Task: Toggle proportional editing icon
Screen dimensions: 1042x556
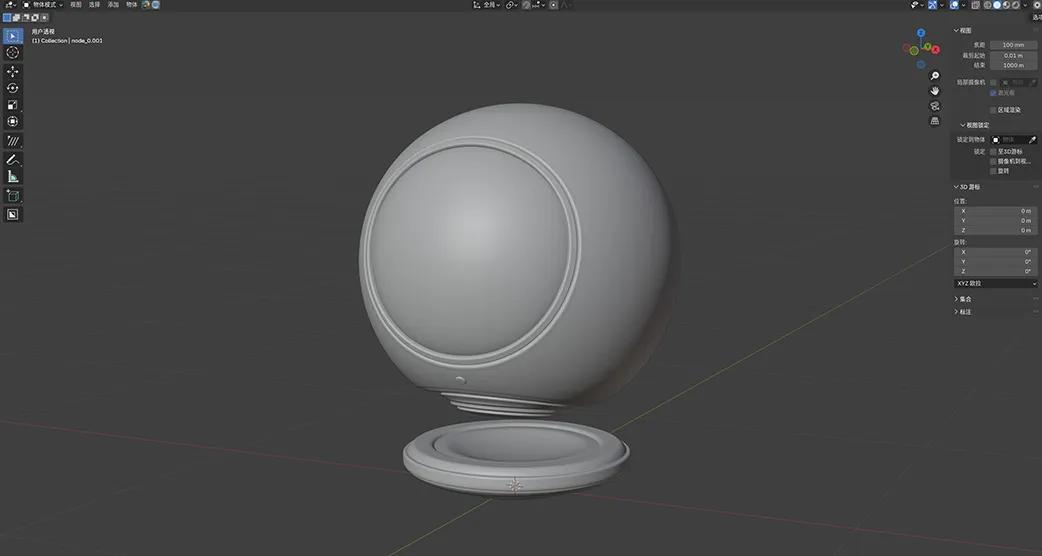Action: pyautogui.click(x=554, y=5)
